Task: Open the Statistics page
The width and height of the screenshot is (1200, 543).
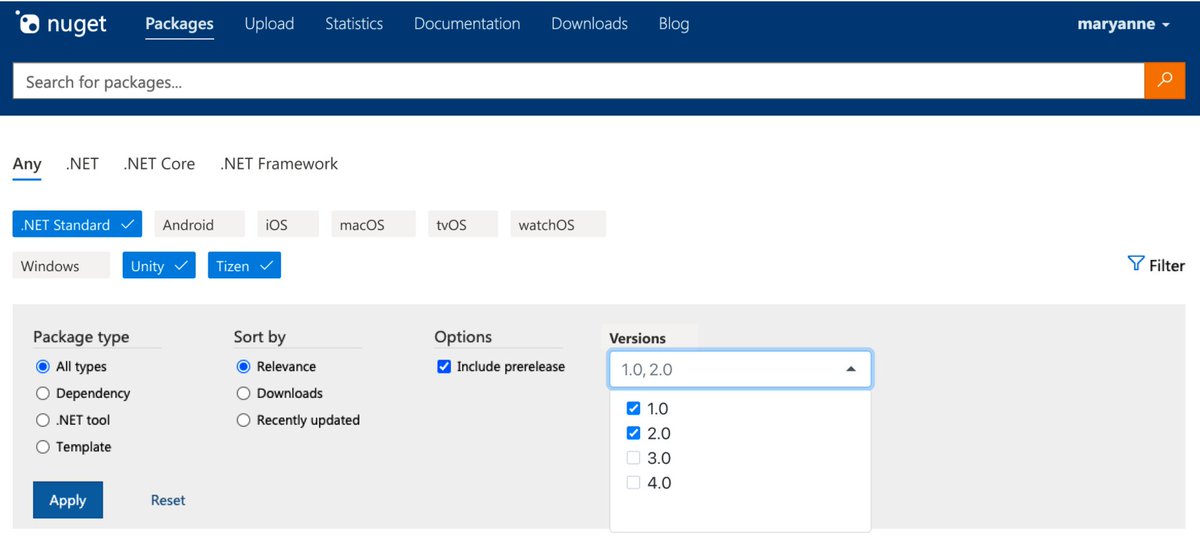Action: (354, 23)
